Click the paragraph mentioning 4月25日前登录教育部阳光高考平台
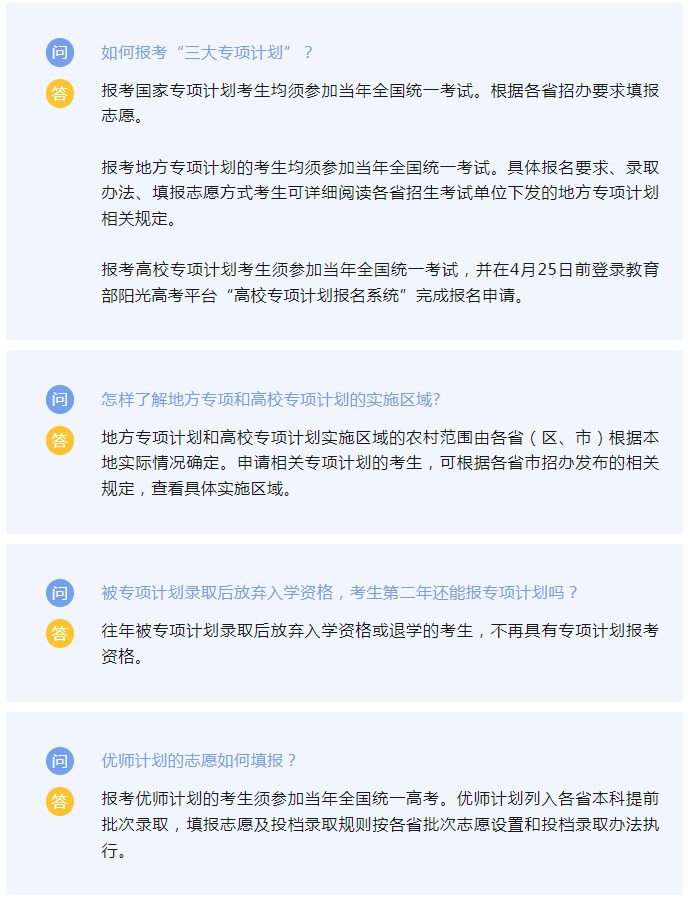Image resolution: width=690 pixels, height=903 pixels. 380,282
